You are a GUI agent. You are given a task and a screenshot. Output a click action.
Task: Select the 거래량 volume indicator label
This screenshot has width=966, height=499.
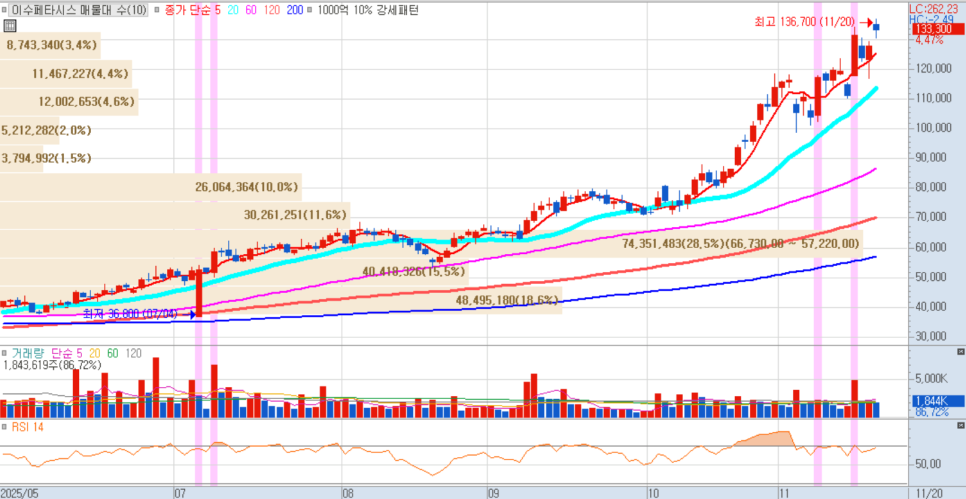point(29,354)
